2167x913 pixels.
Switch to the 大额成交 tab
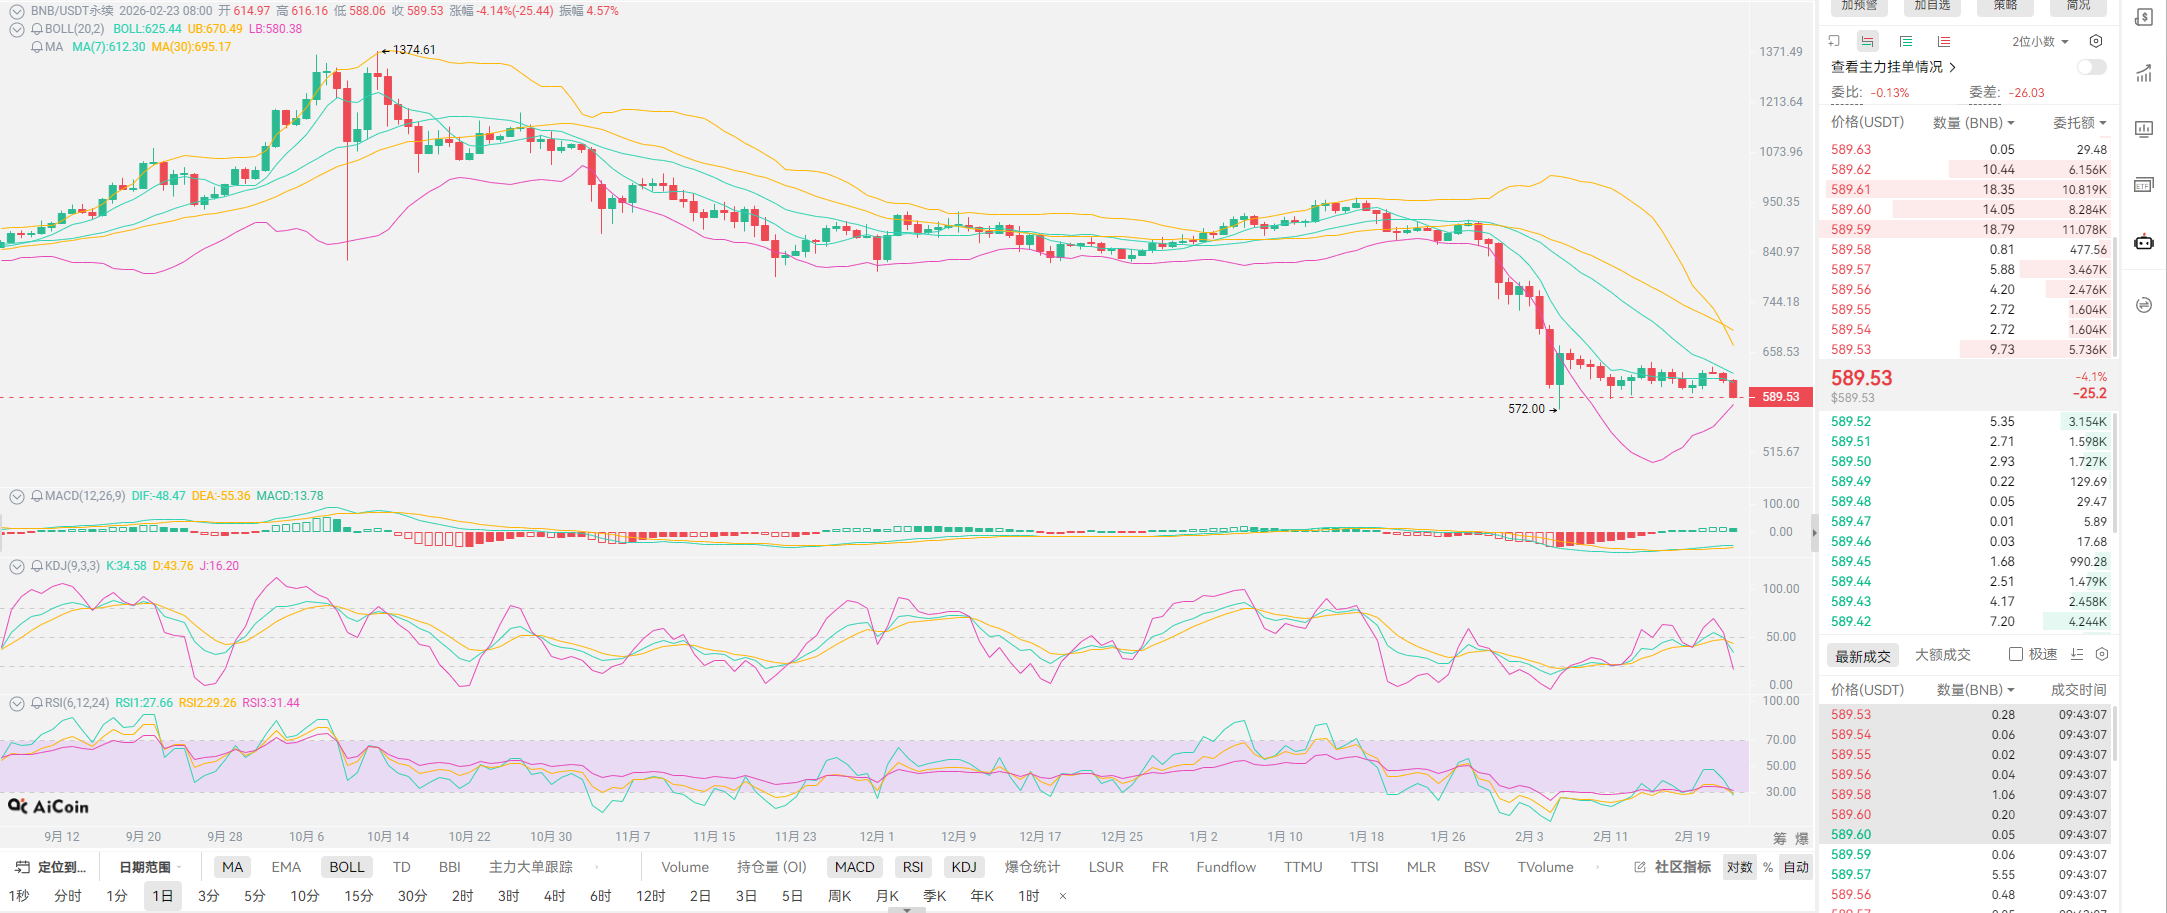tap(1942, 655)
